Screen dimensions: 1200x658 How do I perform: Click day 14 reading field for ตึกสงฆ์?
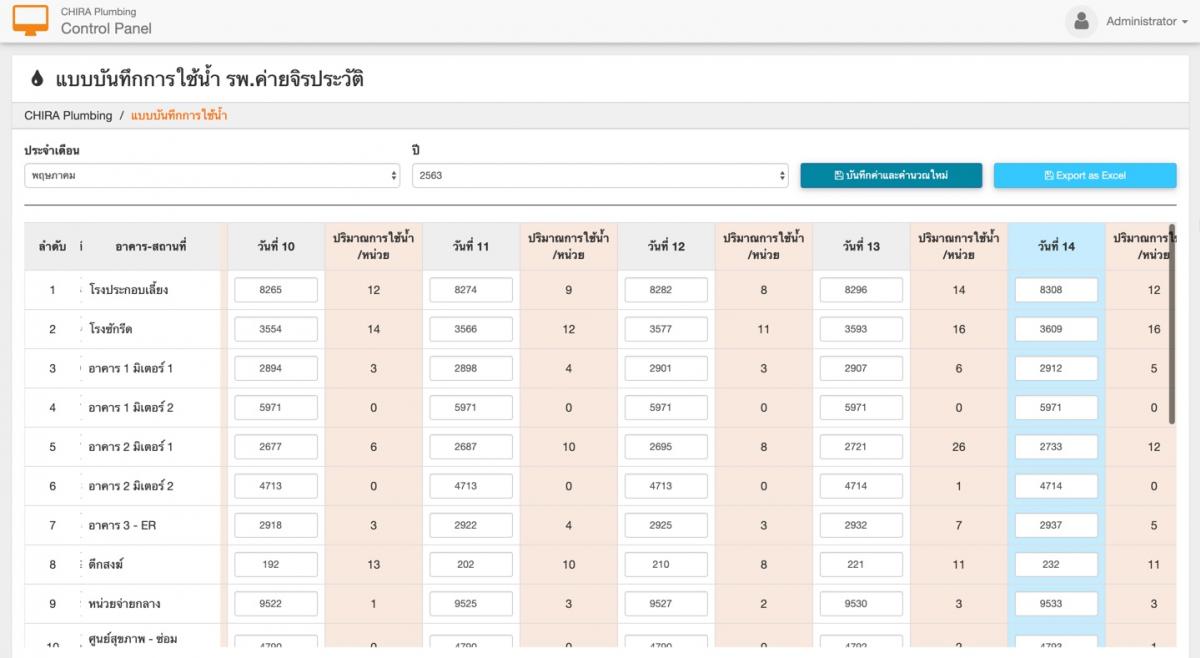tap(1056, 565)
